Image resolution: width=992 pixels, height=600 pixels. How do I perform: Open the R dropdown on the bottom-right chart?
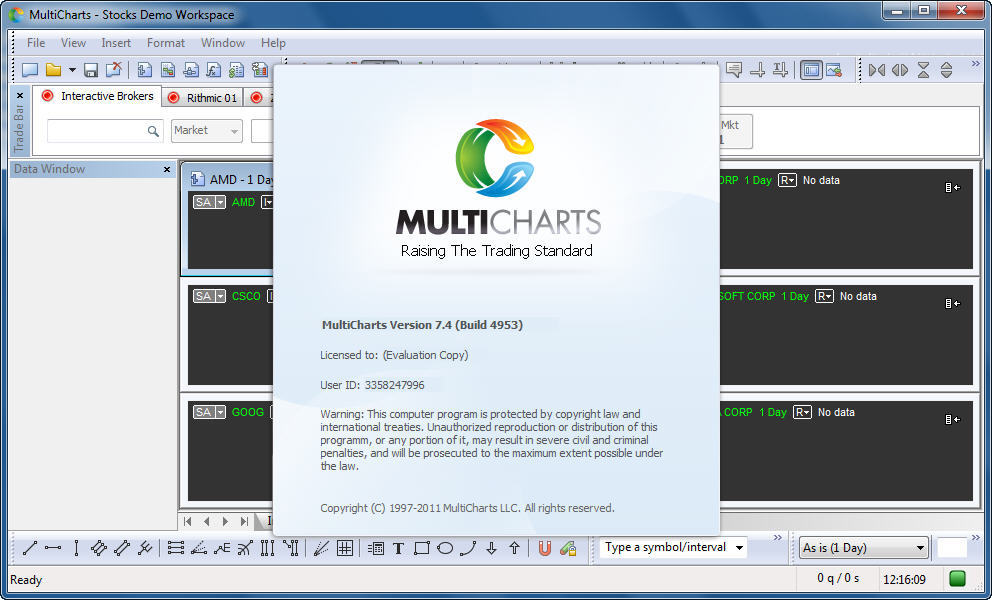[x=802, y=412]
